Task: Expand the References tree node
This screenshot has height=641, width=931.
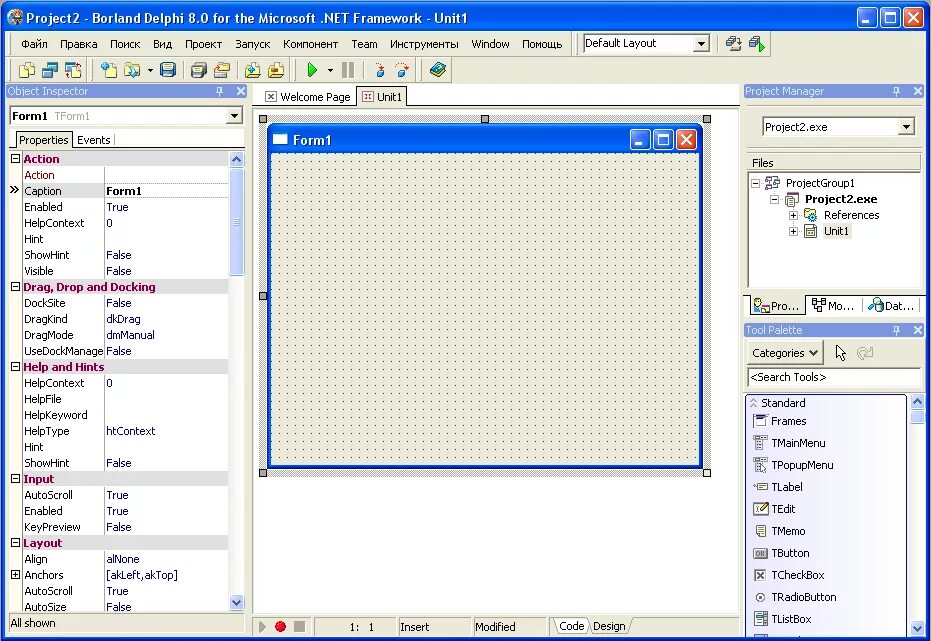Action: click(x=793, y=215)
